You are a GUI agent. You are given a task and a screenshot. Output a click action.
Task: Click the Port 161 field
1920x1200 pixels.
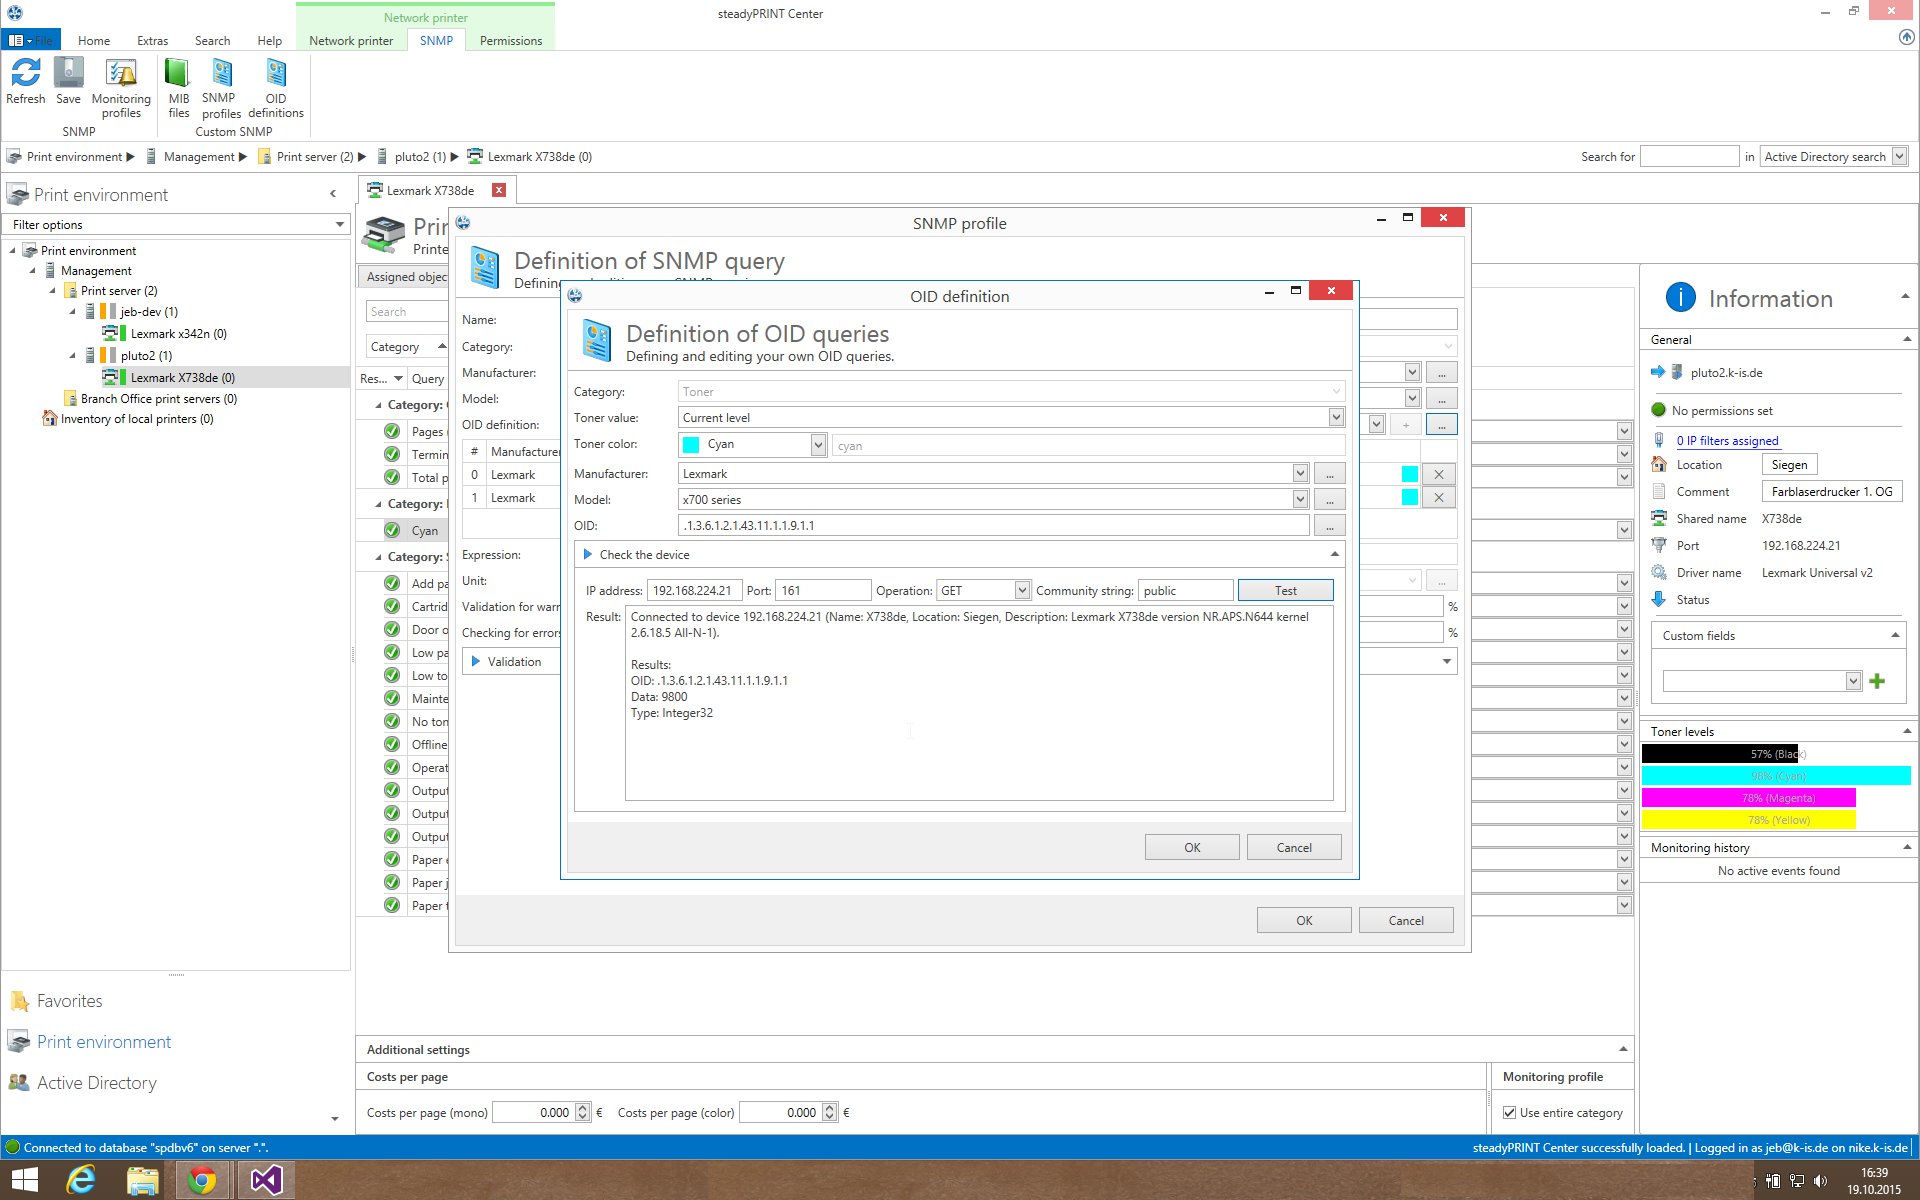pos(823,591)
